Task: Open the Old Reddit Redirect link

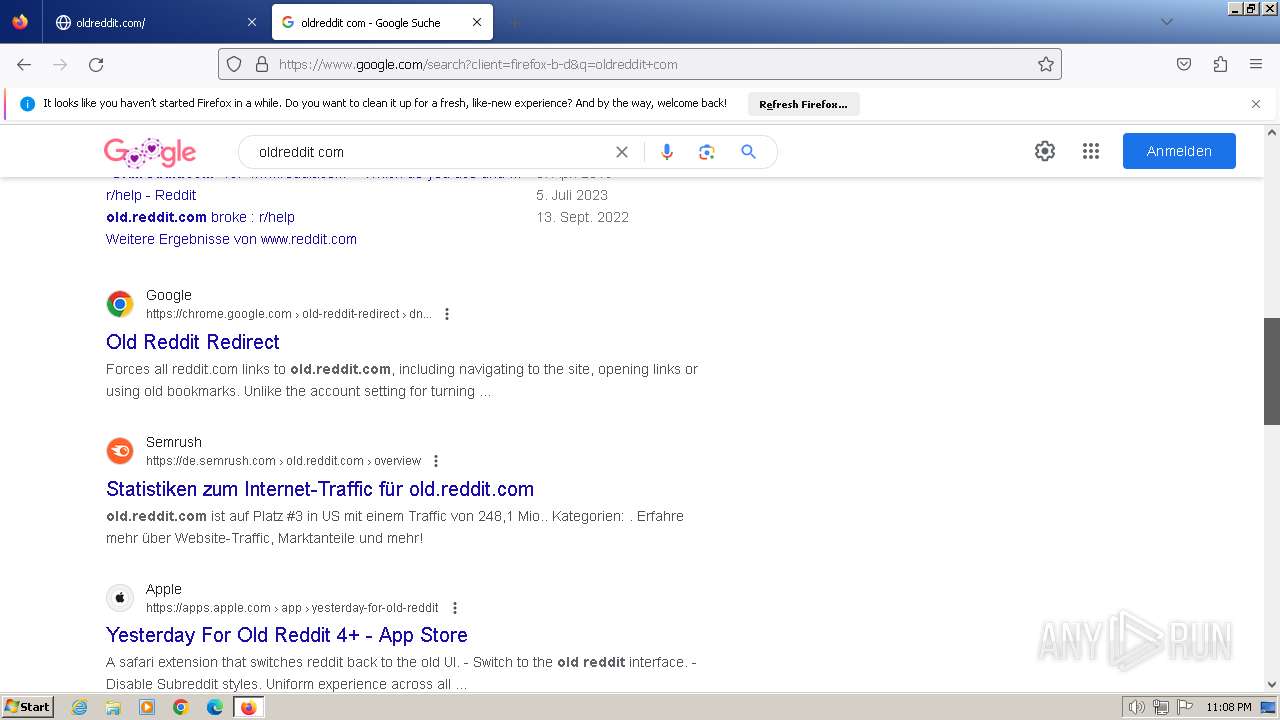Action: pyautogui.click(x=193, y=342)
